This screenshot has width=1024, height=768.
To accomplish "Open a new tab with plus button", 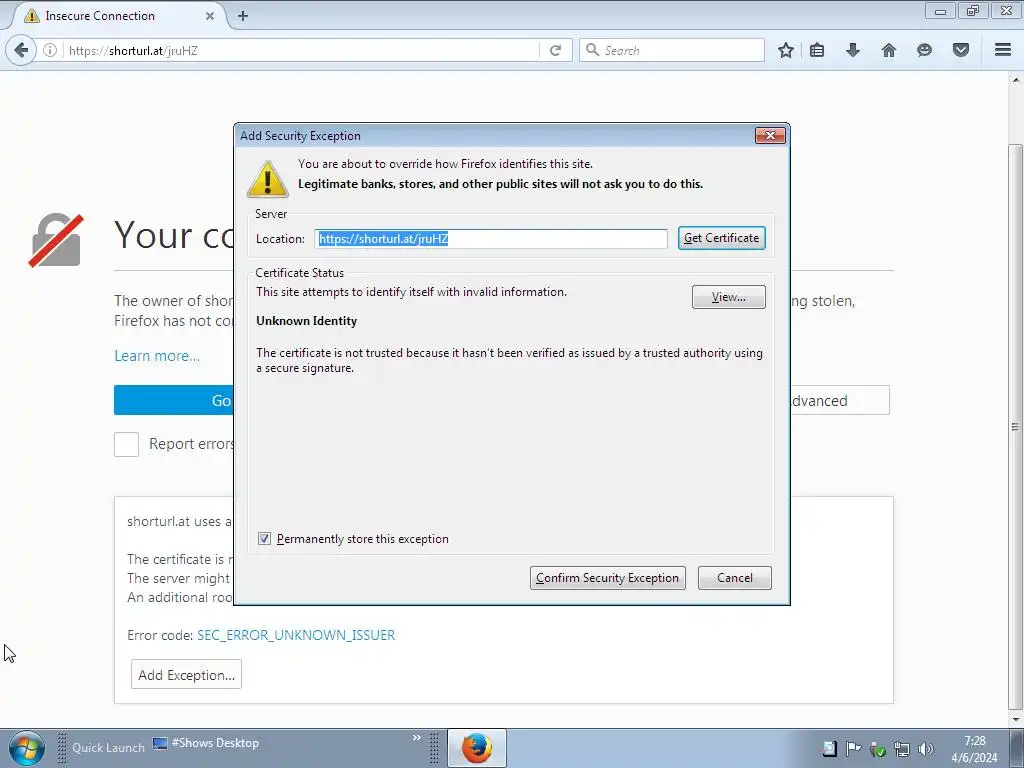I will pyautogui.click(x=243, y=16).
